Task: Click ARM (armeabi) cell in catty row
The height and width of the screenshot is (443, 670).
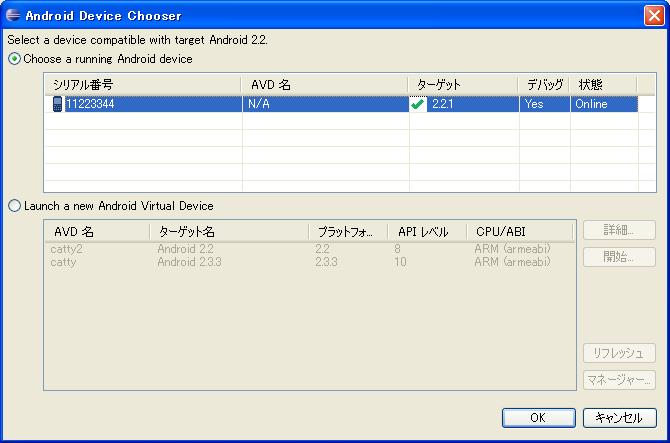Action: pos(512,262)
